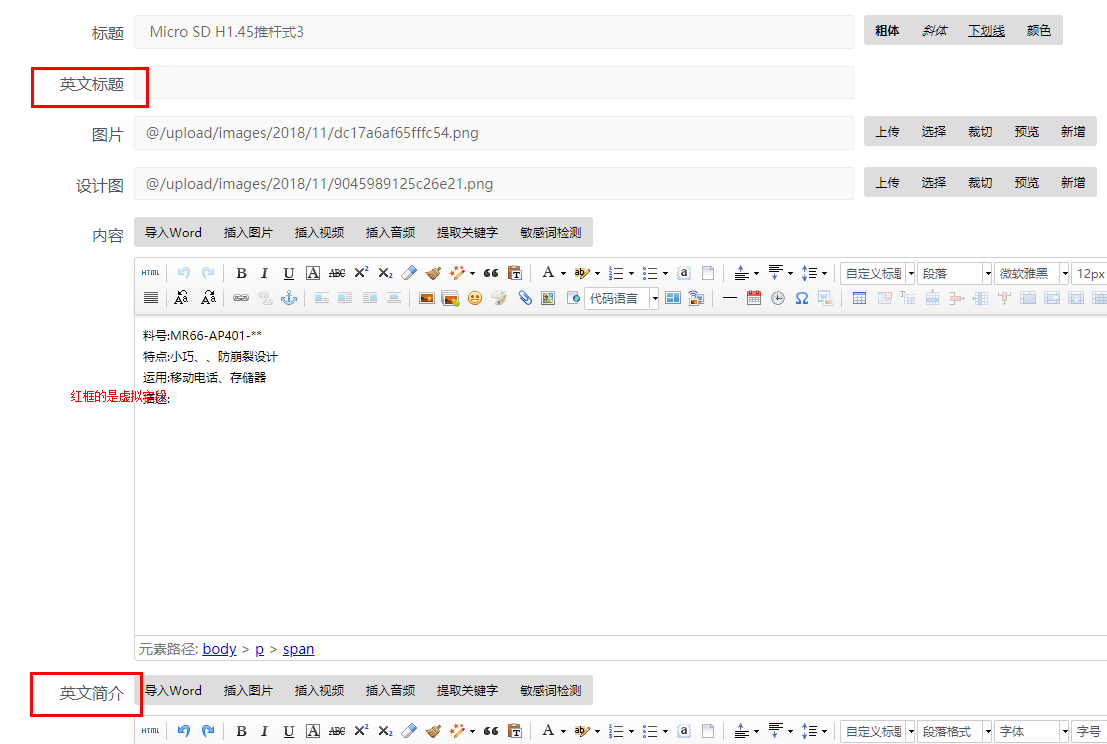The width and height of the screenshot is (1107, 744).
Task: Apply subscript in the 内容 editor toolbar
Action: coord(385,272)
